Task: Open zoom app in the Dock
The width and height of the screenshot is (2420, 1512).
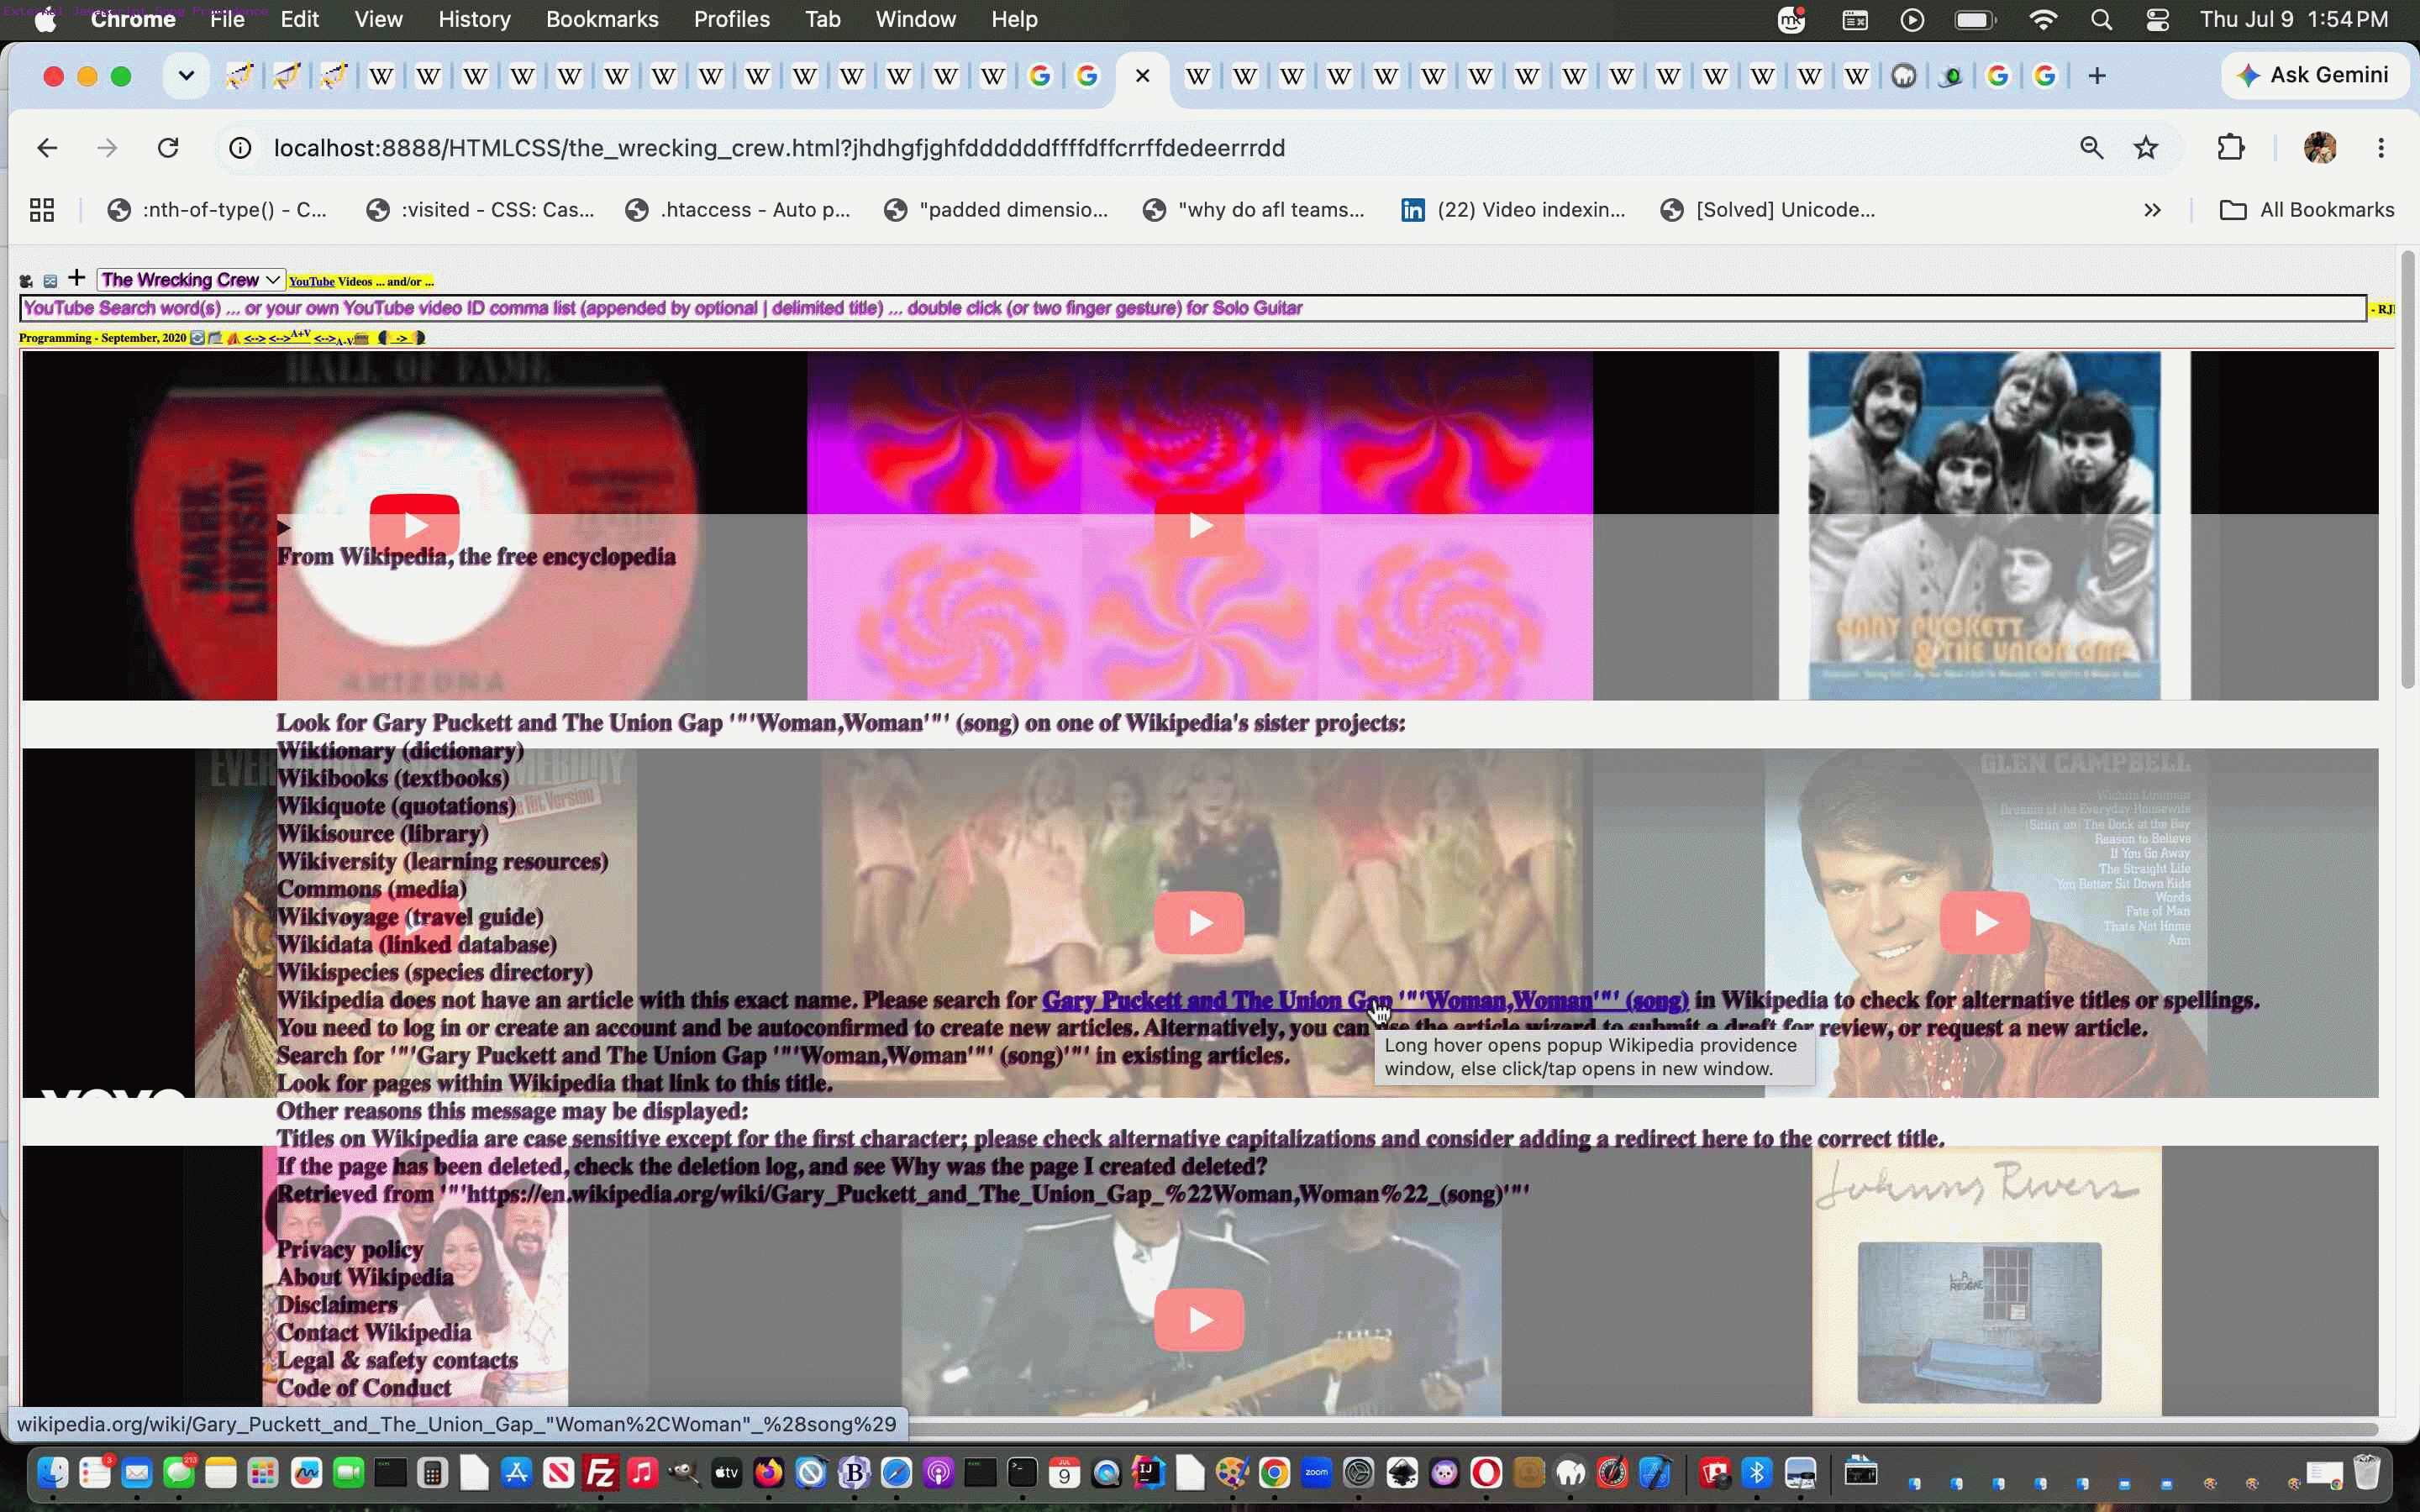Action: pyautogui.click(x=1317, y=1473)
